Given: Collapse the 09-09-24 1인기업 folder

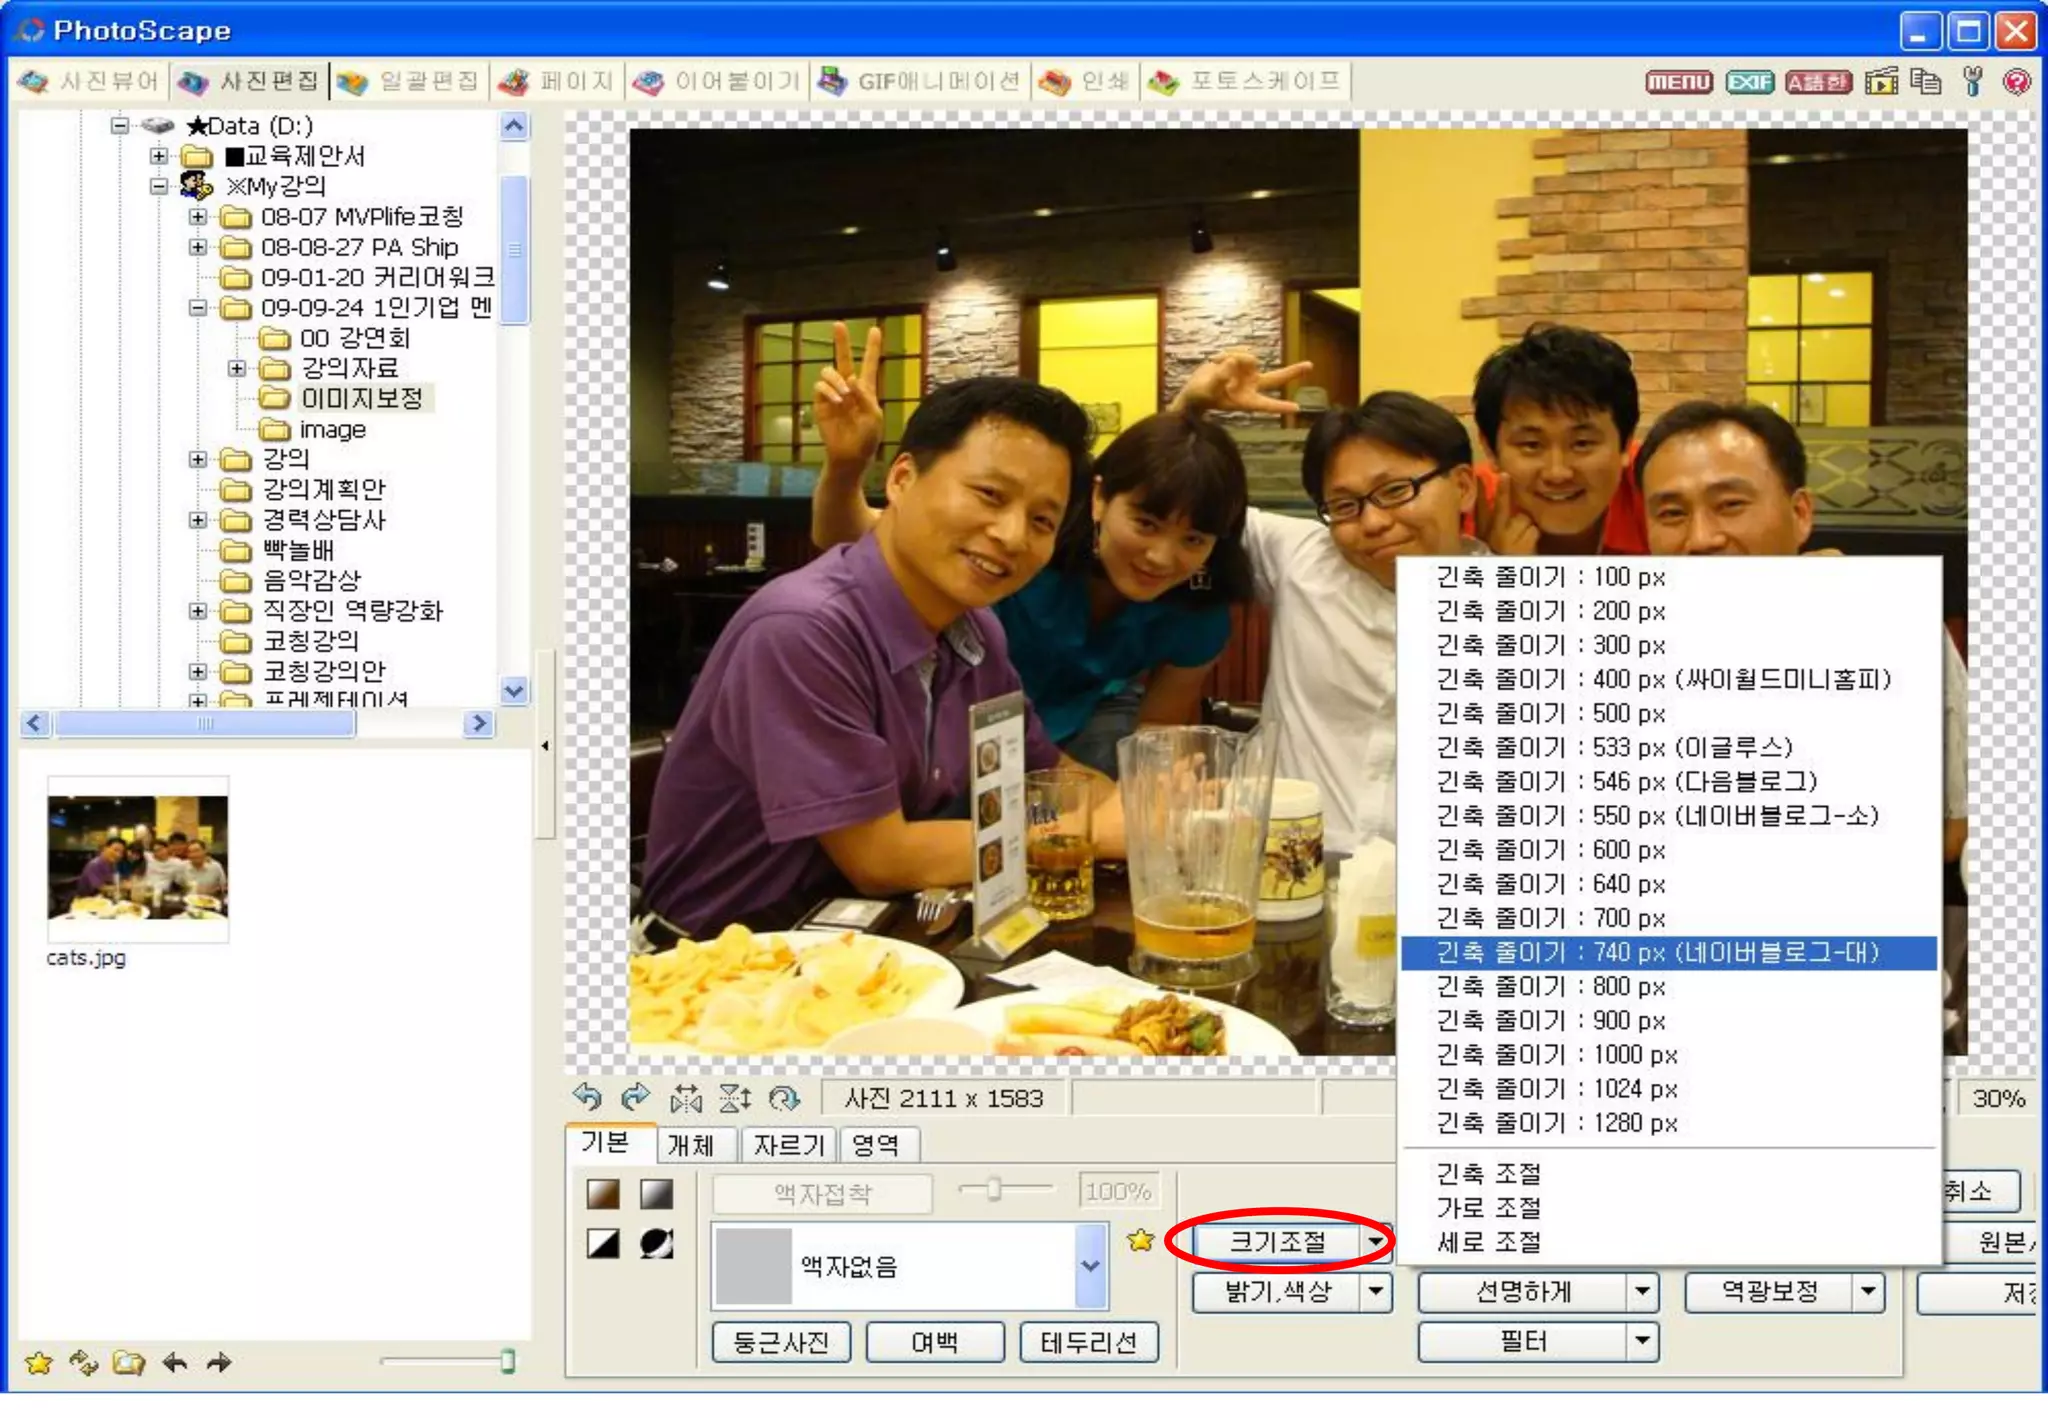Looking at the screenshot, I should click(198, 308).
